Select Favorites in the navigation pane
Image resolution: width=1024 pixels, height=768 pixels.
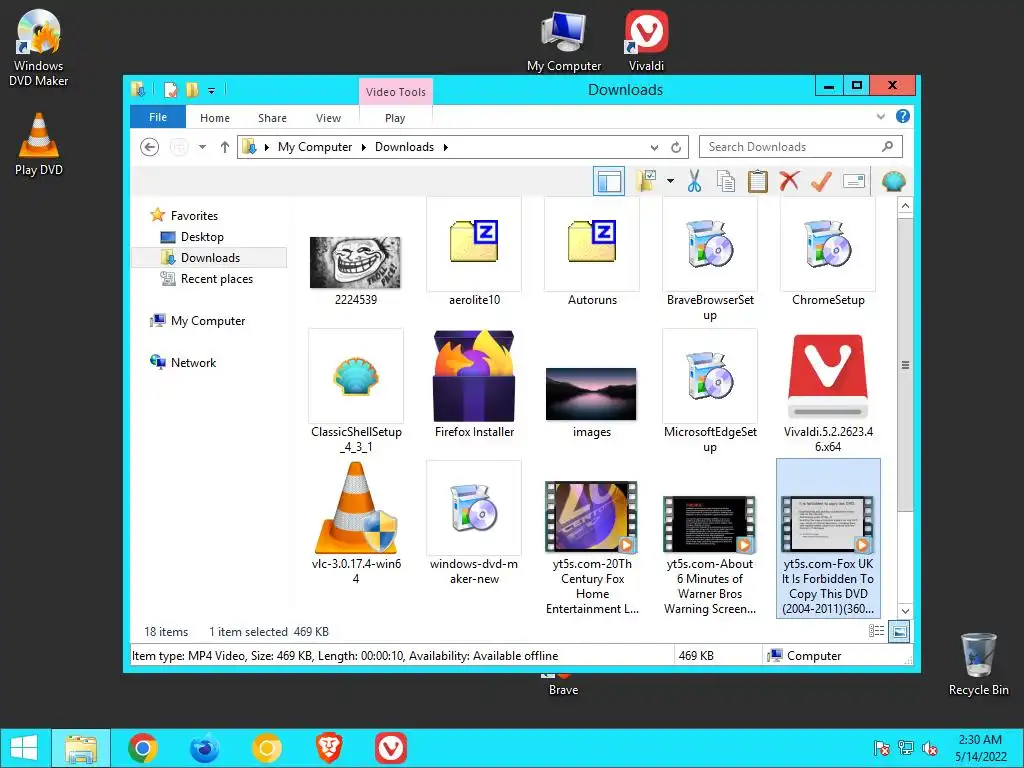pos(194,216)
